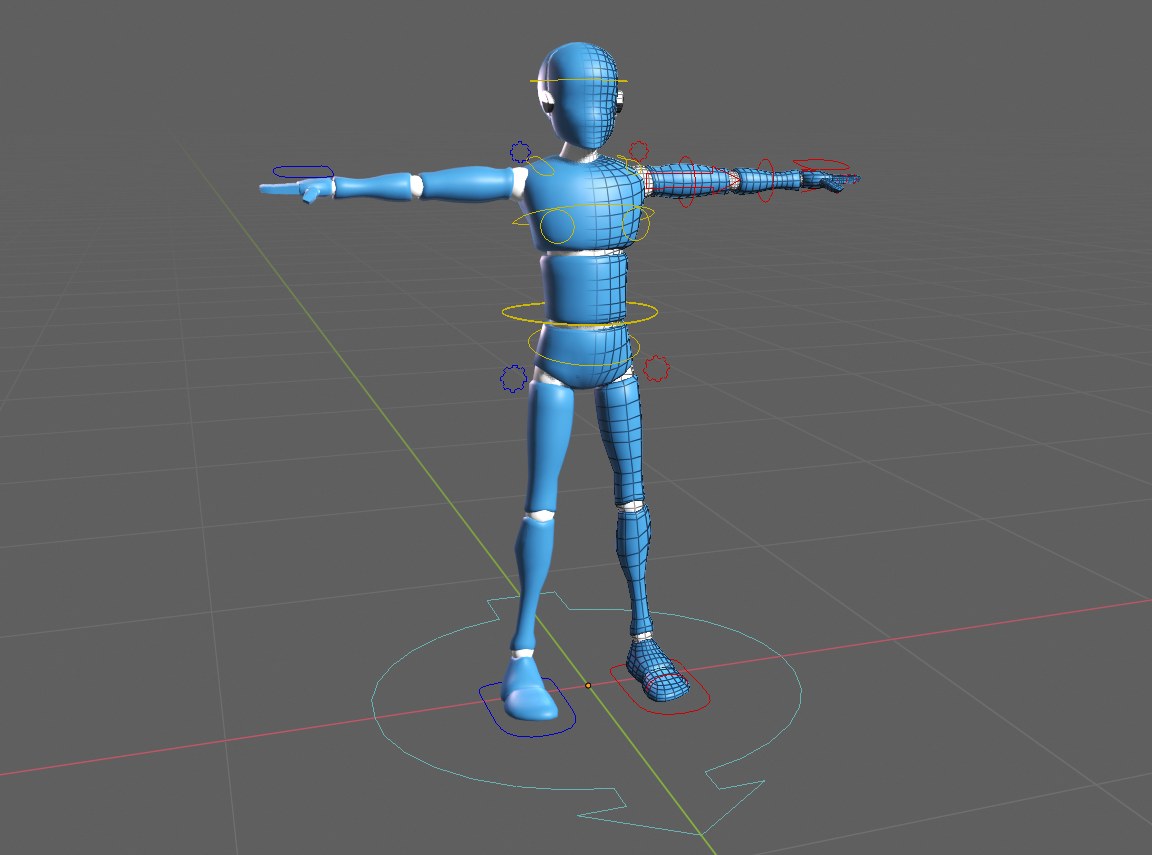Select the red upper arm control ring

685,181
